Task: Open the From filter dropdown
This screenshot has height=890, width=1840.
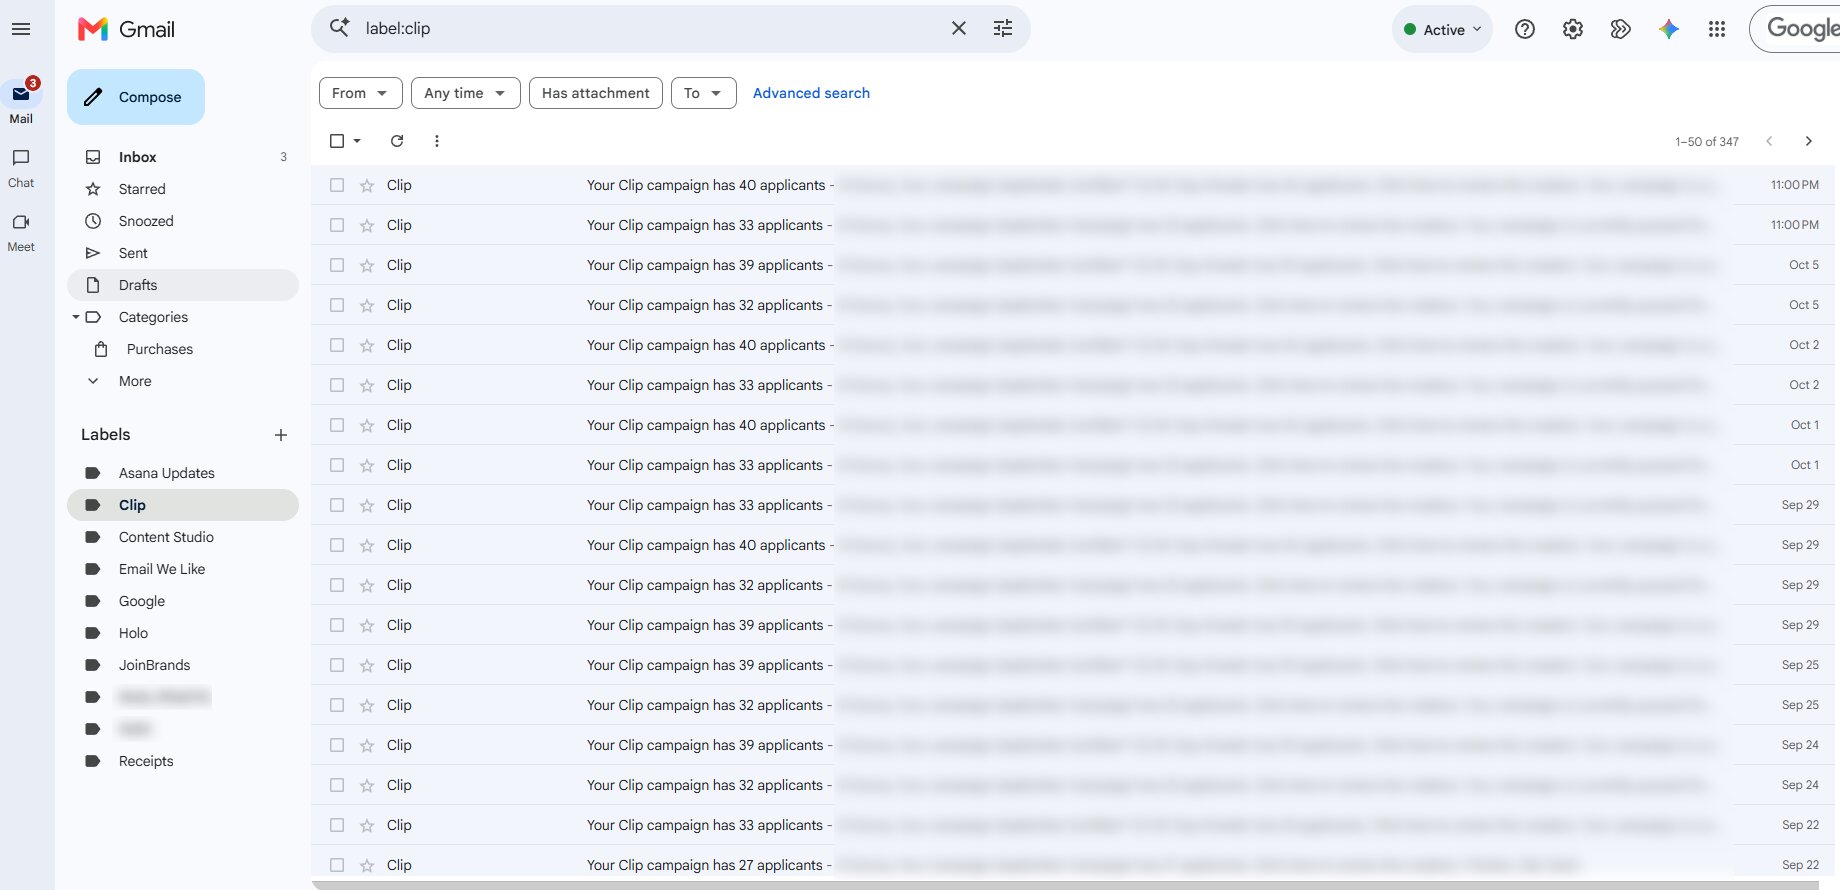Action: point(360,93)
